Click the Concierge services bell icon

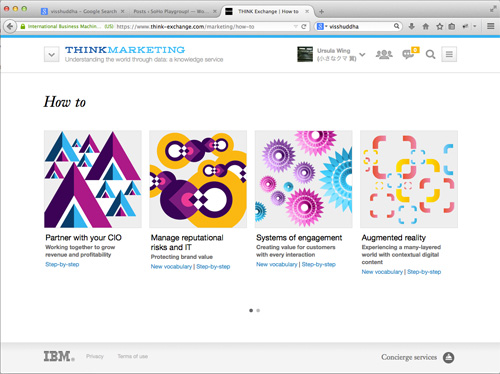pos(448,357)
